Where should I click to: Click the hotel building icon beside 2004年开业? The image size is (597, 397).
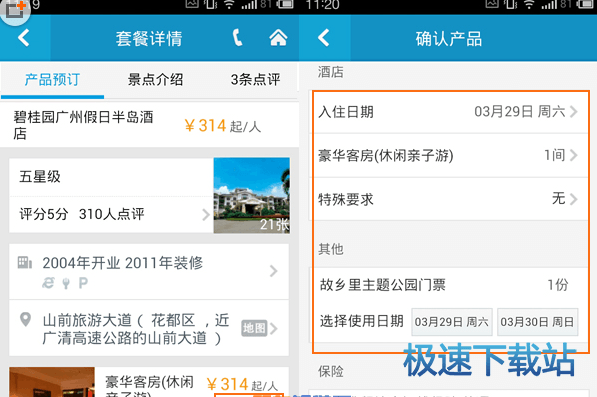tap(25, 263)
